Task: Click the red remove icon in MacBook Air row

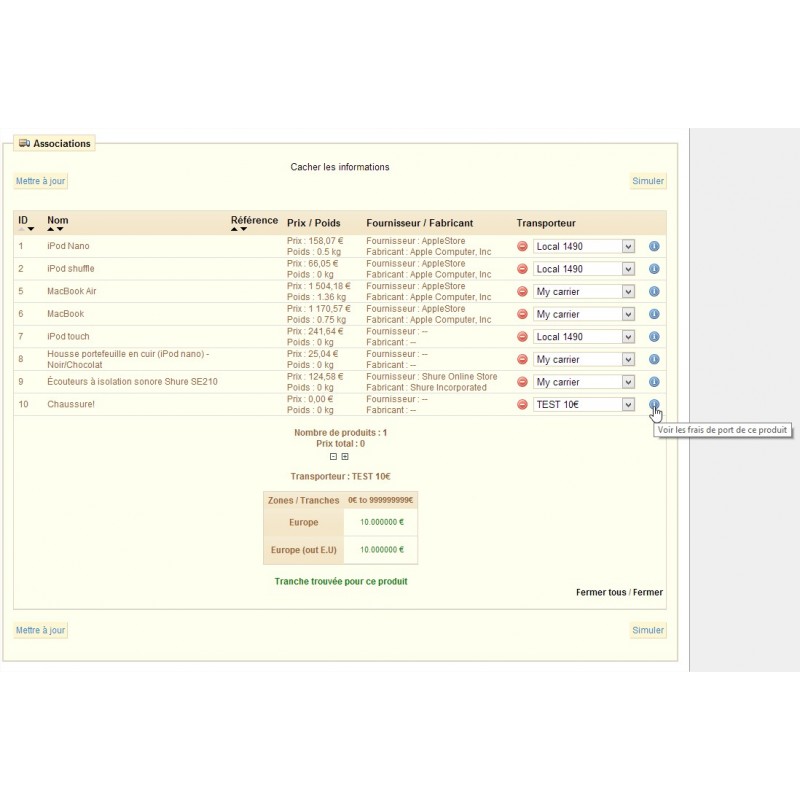Action: click(x=522, y=292)
